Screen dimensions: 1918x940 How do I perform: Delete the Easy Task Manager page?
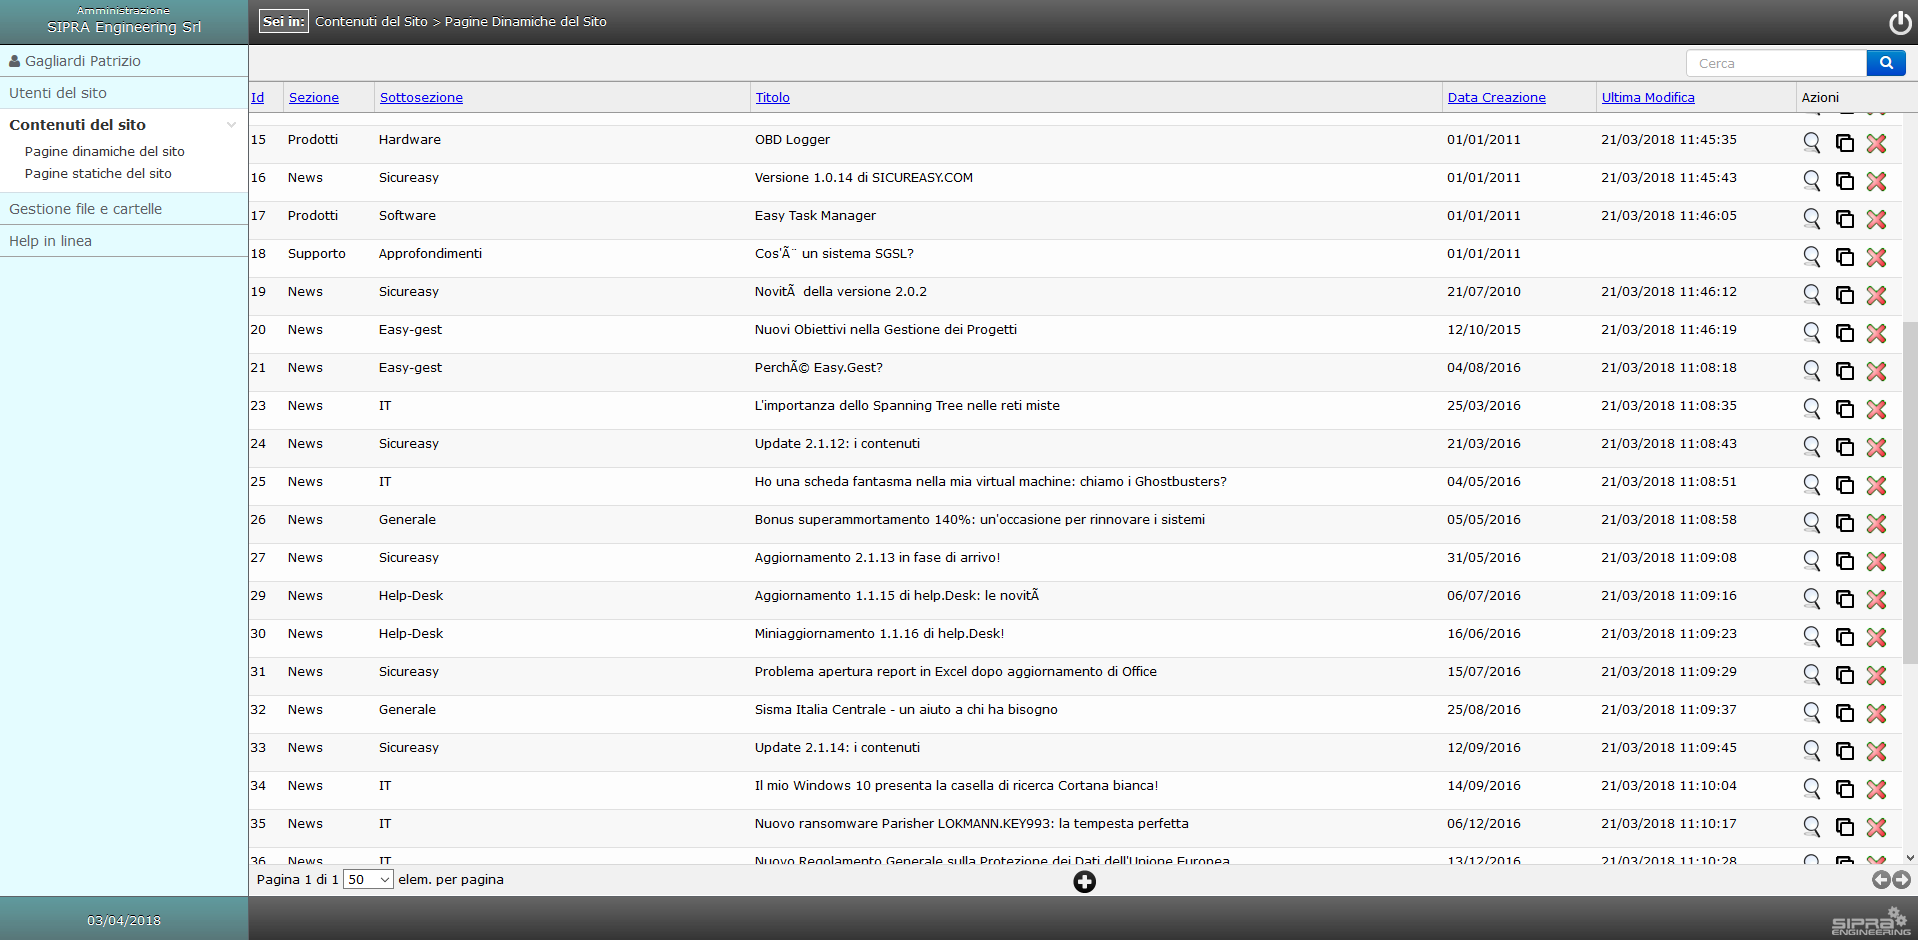pyautogui.click(x=1876, y=219)
